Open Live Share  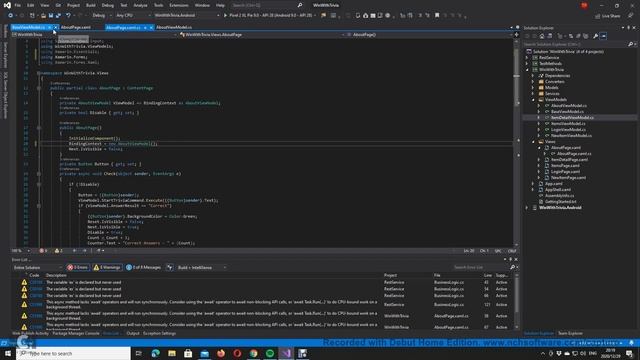click(608, 16)
